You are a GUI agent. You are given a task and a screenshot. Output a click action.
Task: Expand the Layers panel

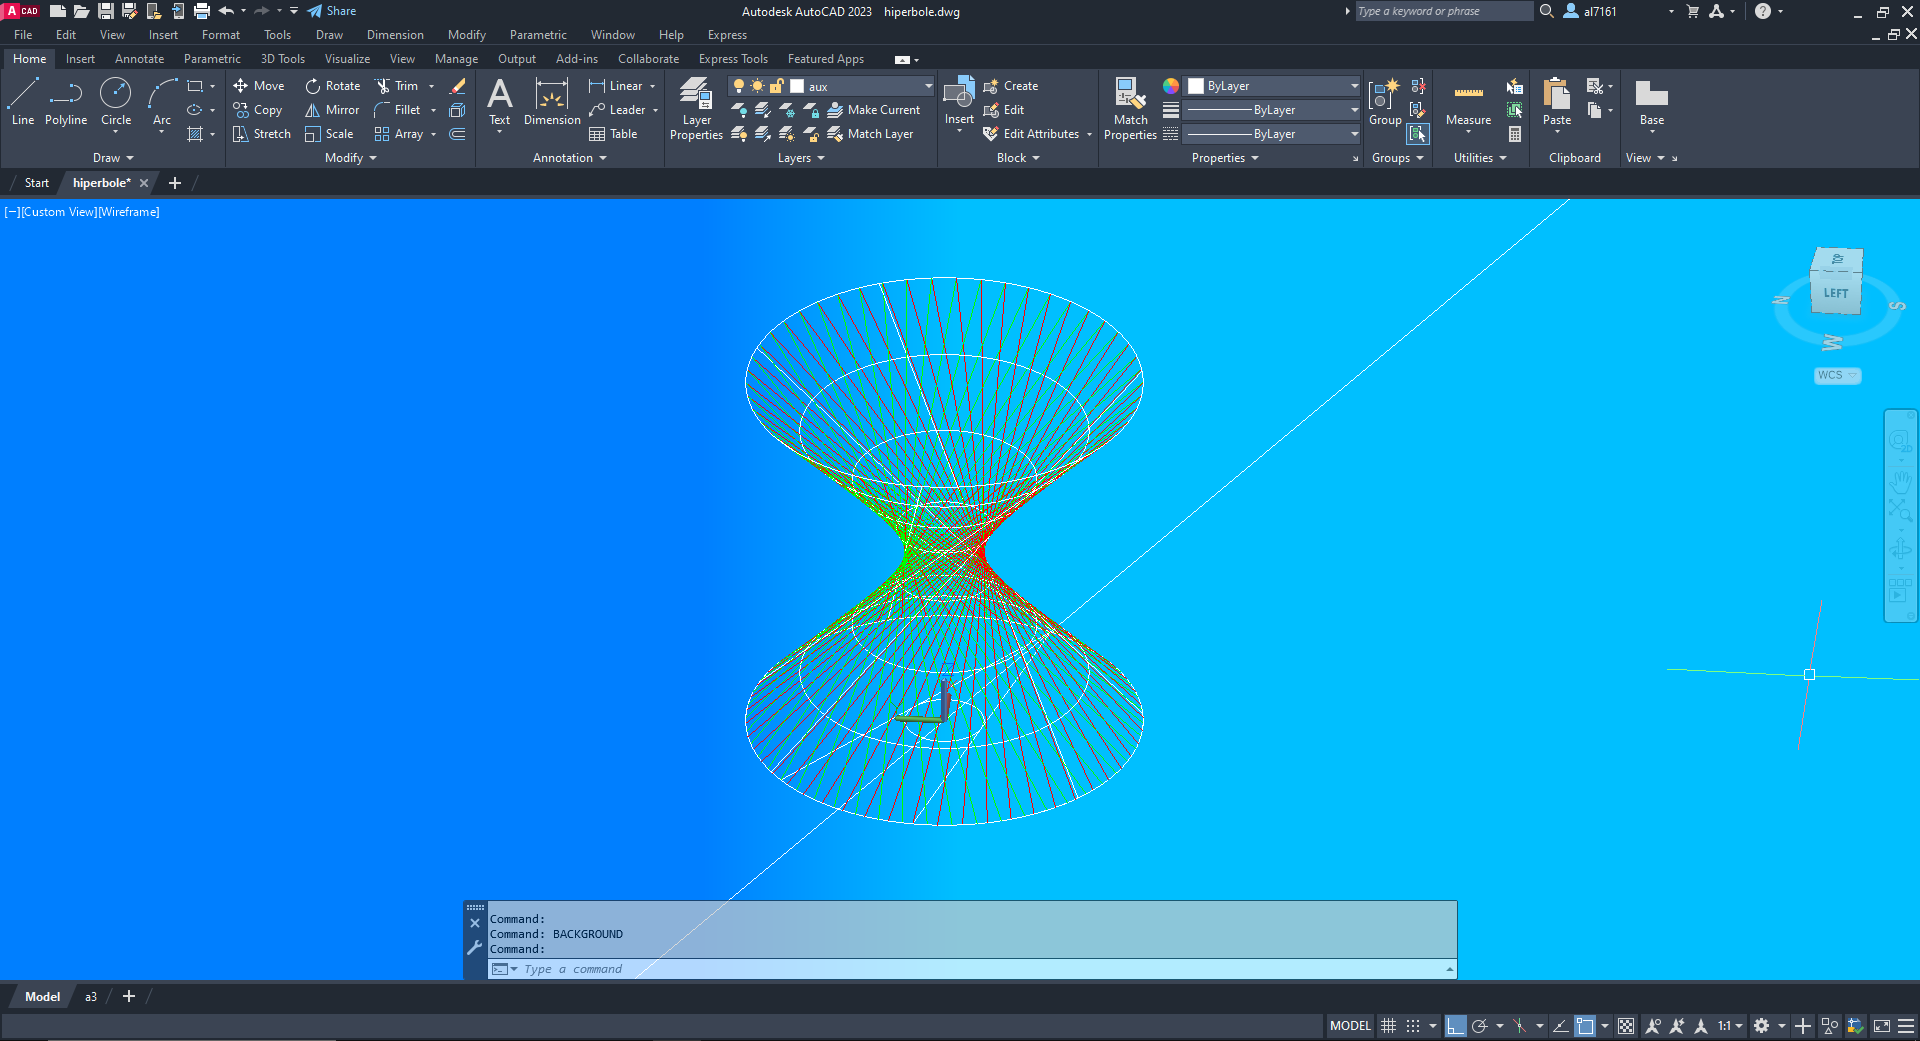click(x=801, y=158)
